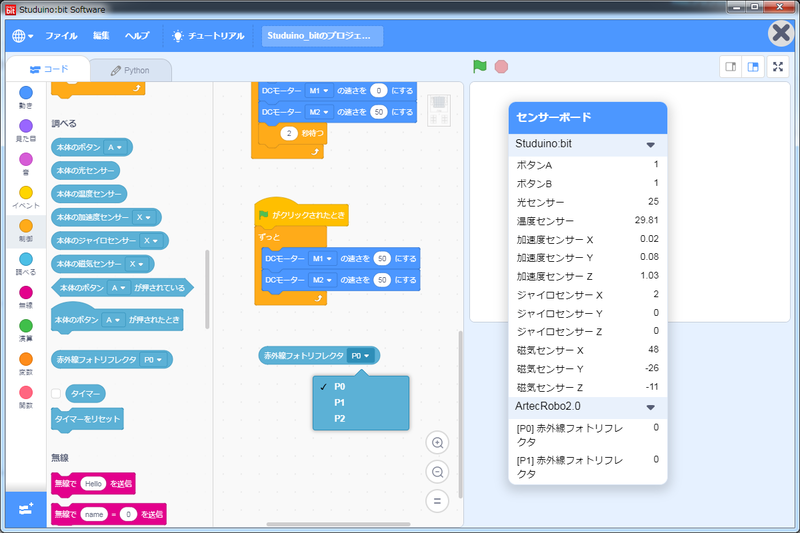Screen dimensions: 800x533
Task: Click the 無線で Hello を送信 block
Action: click(x=93, y=484)
